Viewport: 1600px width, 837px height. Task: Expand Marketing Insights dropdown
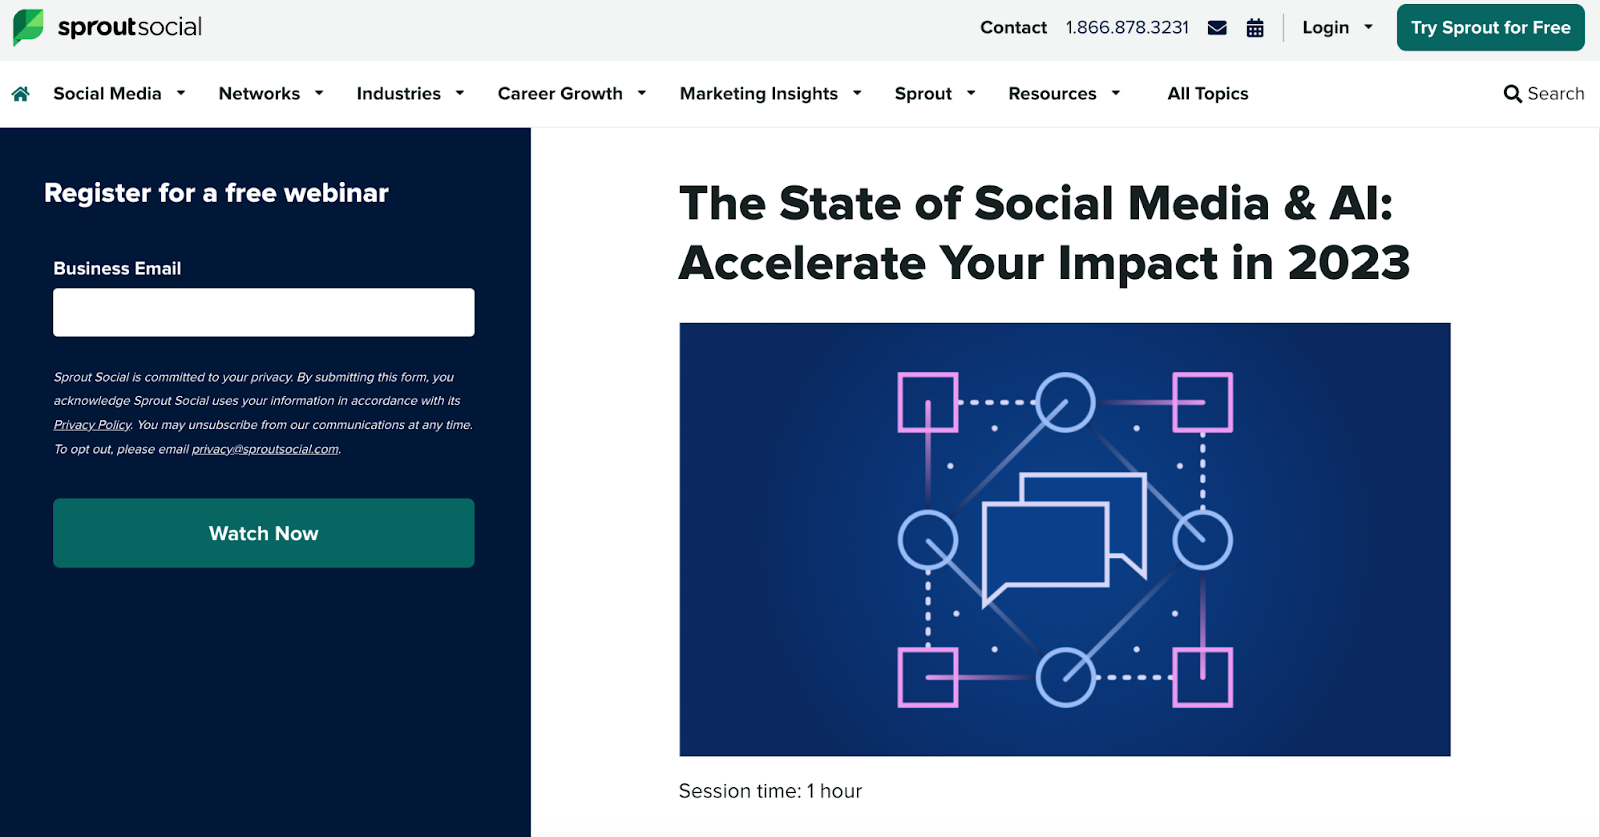click(x=770, y=94)
